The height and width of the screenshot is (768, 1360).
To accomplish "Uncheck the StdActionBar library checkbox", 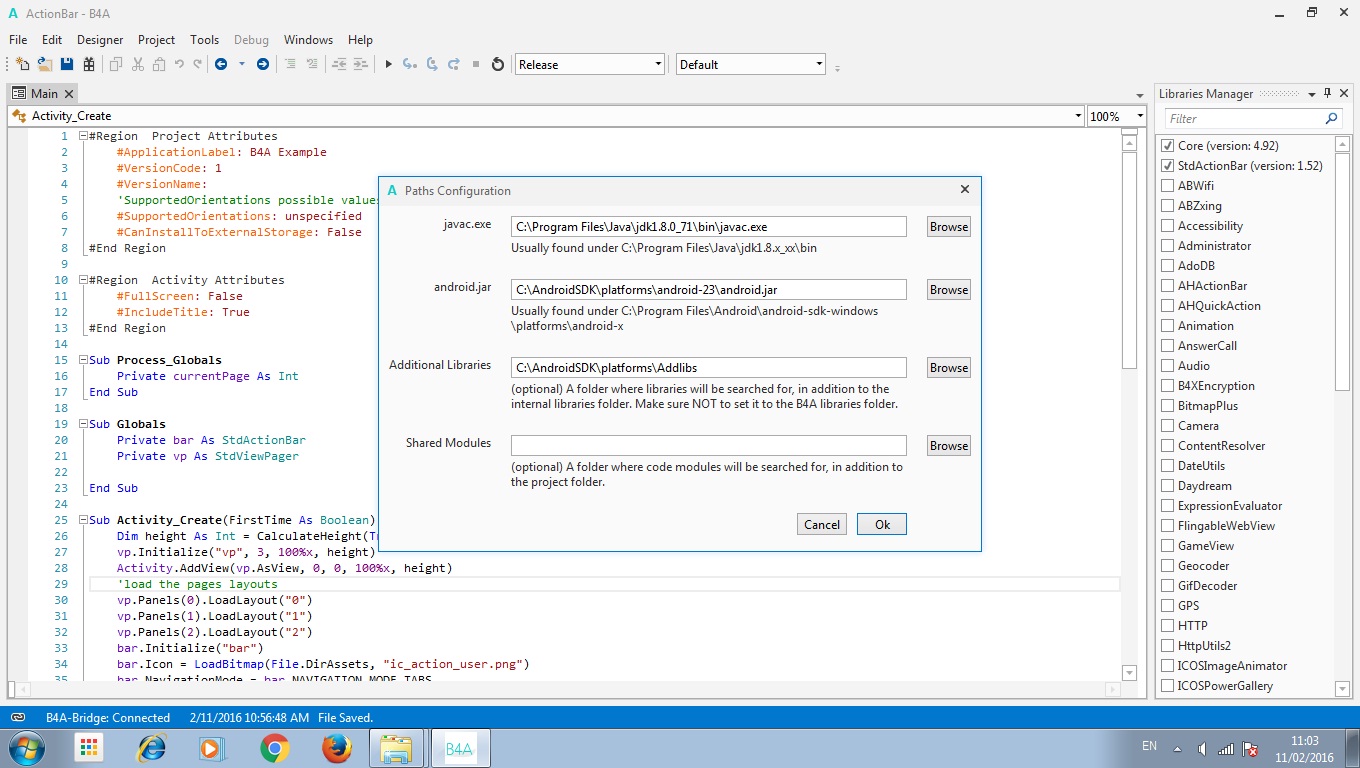I will [1168, 166].
